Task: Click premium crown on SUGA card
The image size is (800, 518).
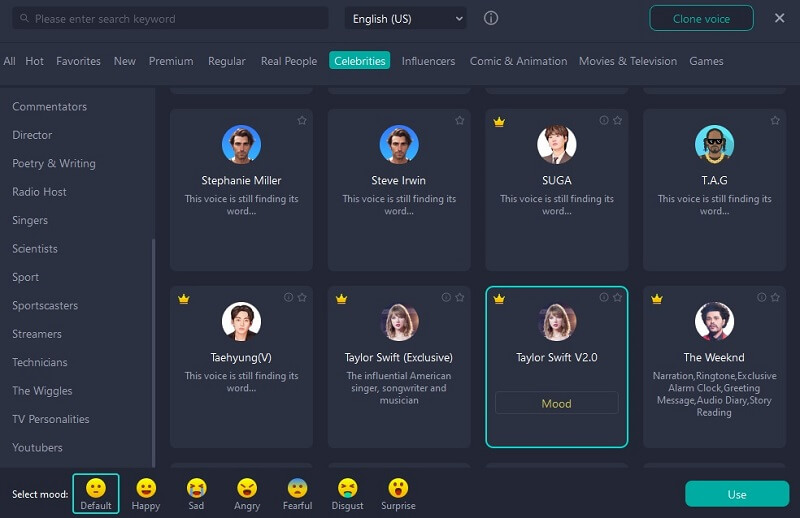Action: pos(499,122)
